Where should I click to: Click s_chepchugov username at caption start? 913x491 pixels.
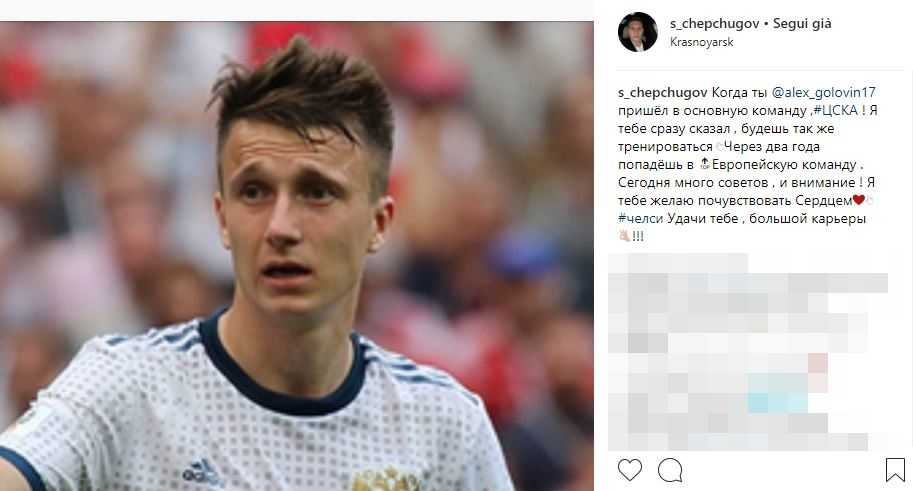click(663, 93)
